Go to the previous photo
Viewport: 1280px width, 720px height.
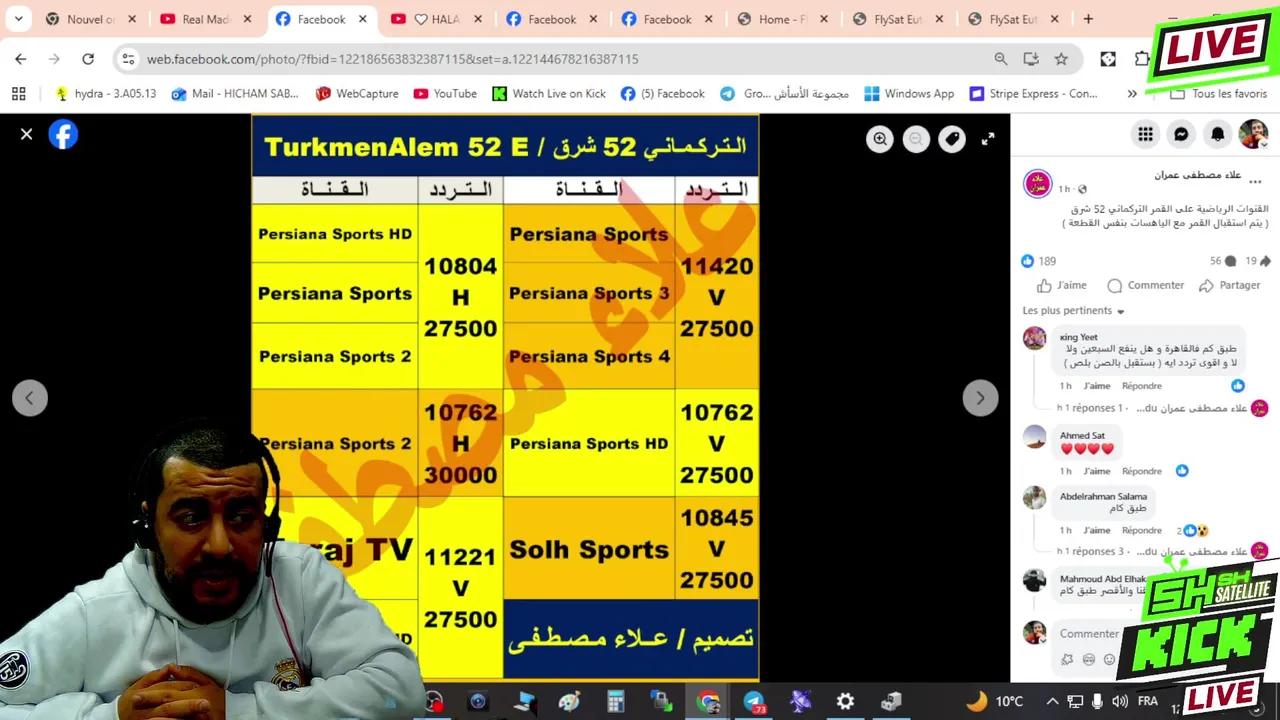click(x=30, y=398)
